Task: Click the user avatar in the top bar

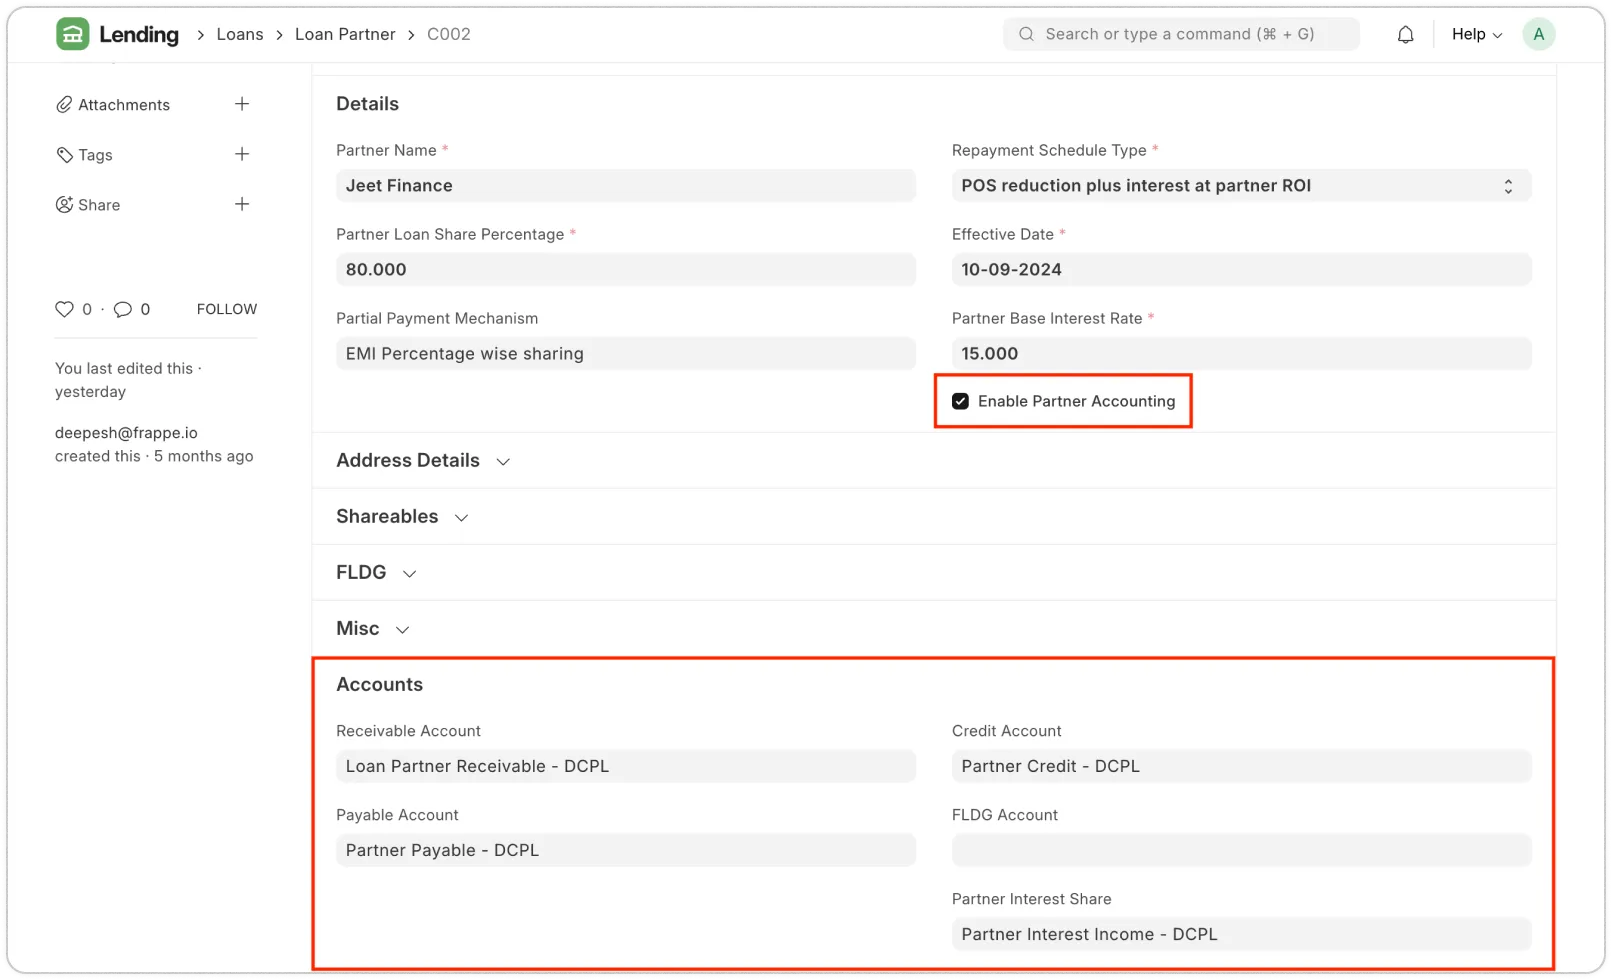Action: coord(1538,33)
